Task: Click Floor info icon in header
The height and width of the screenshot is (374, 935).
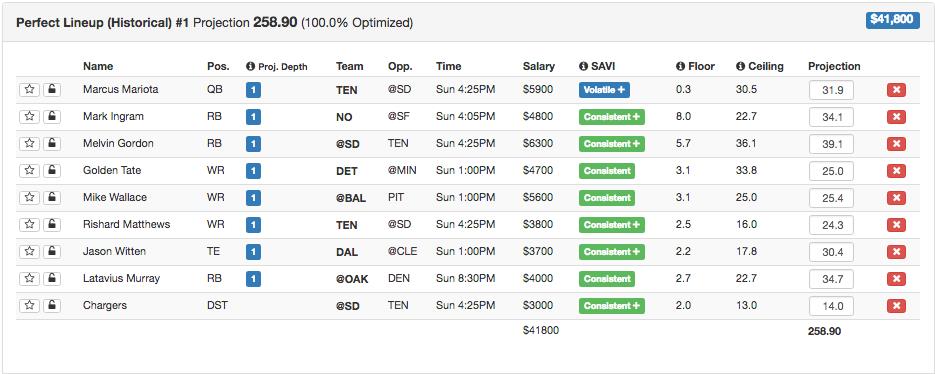Action: [680, 66]
